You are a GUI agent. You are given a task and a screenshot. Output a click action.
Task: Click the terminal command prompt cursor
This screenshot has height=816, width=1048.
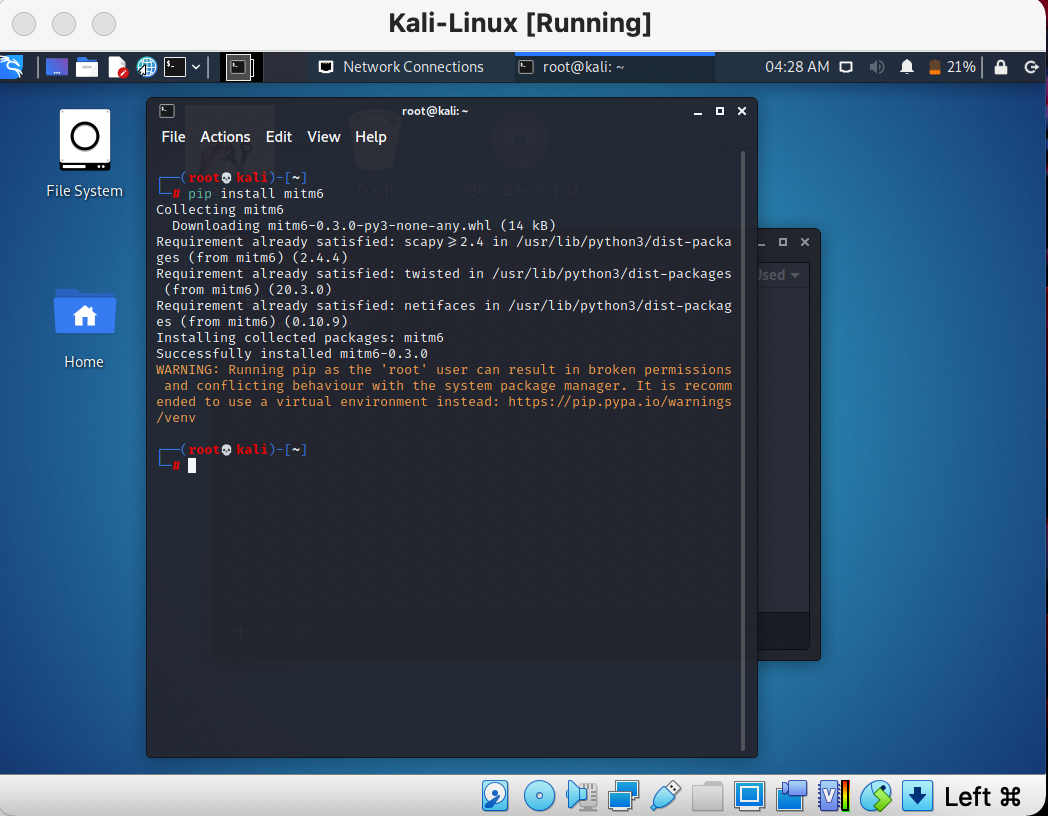(x=192, y=466)
